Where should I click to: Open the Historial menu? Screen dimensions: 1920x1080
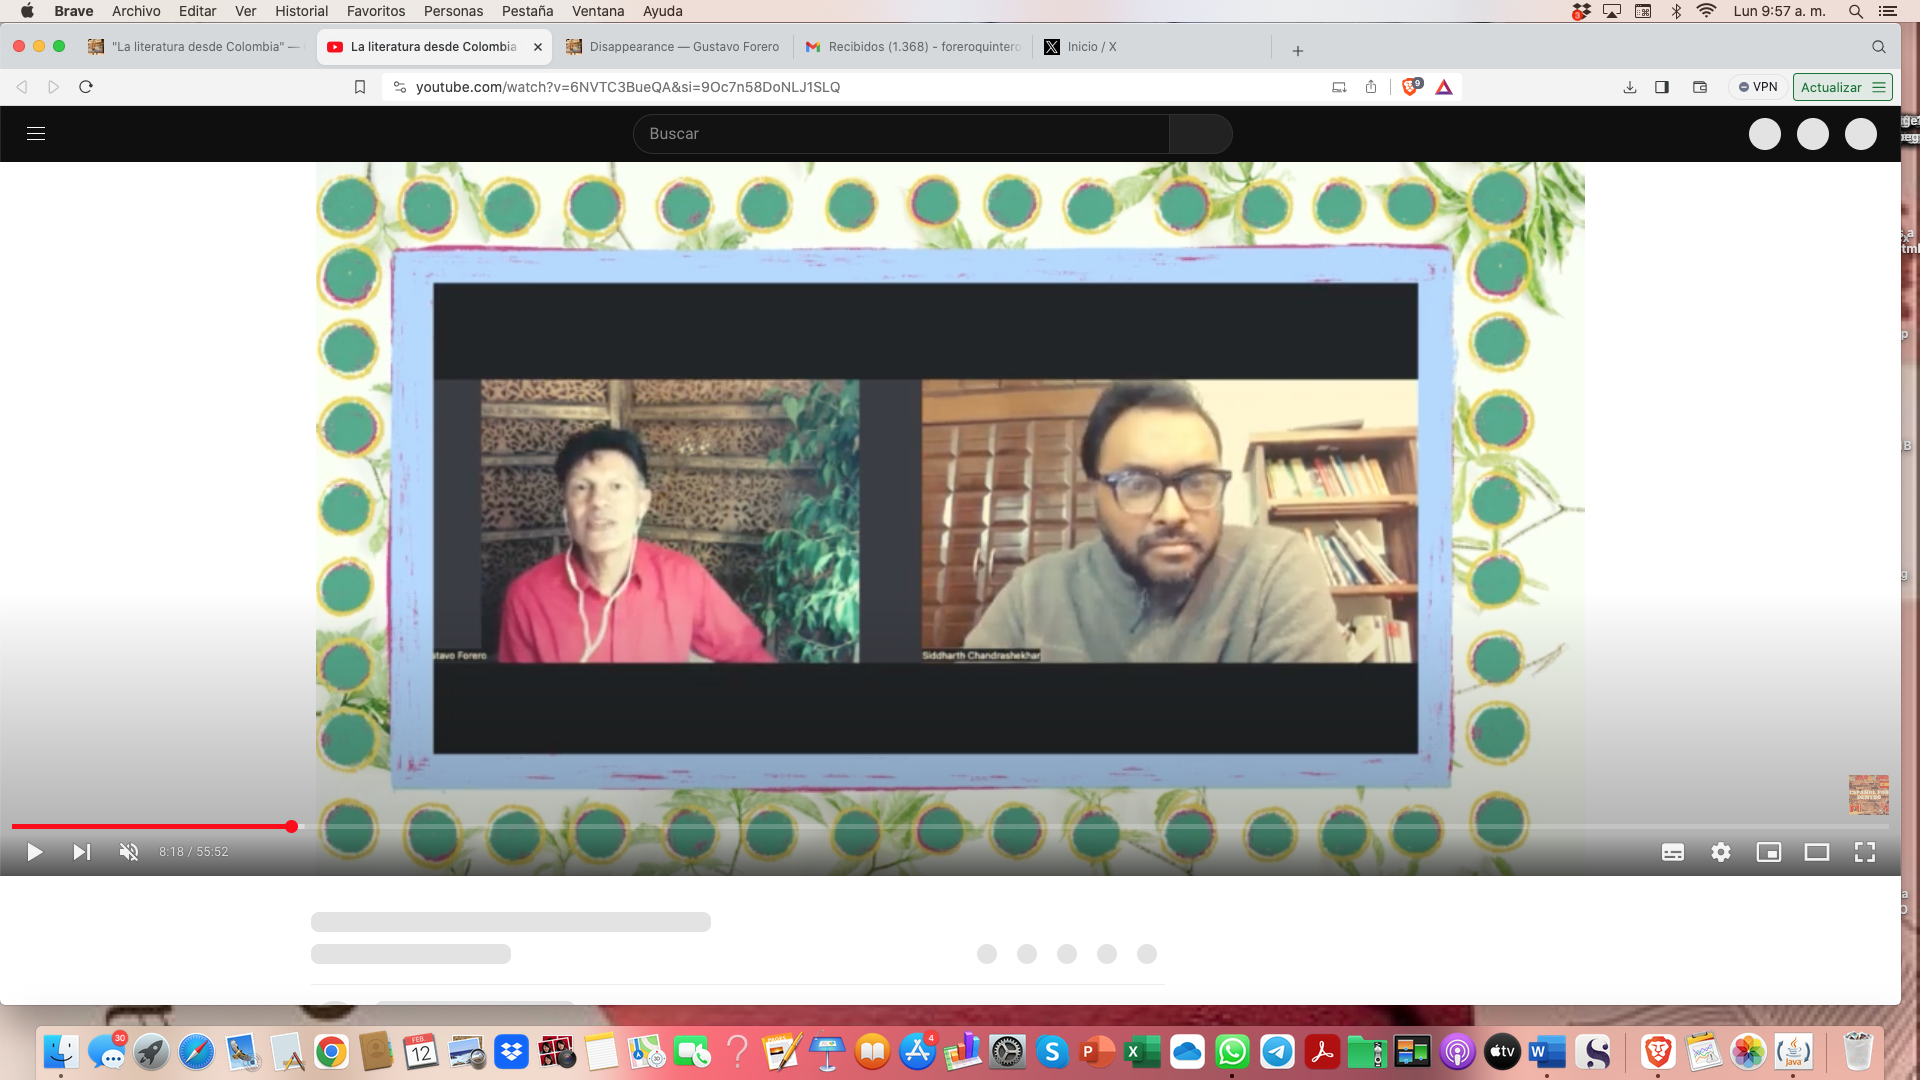[x=301, y=11]
